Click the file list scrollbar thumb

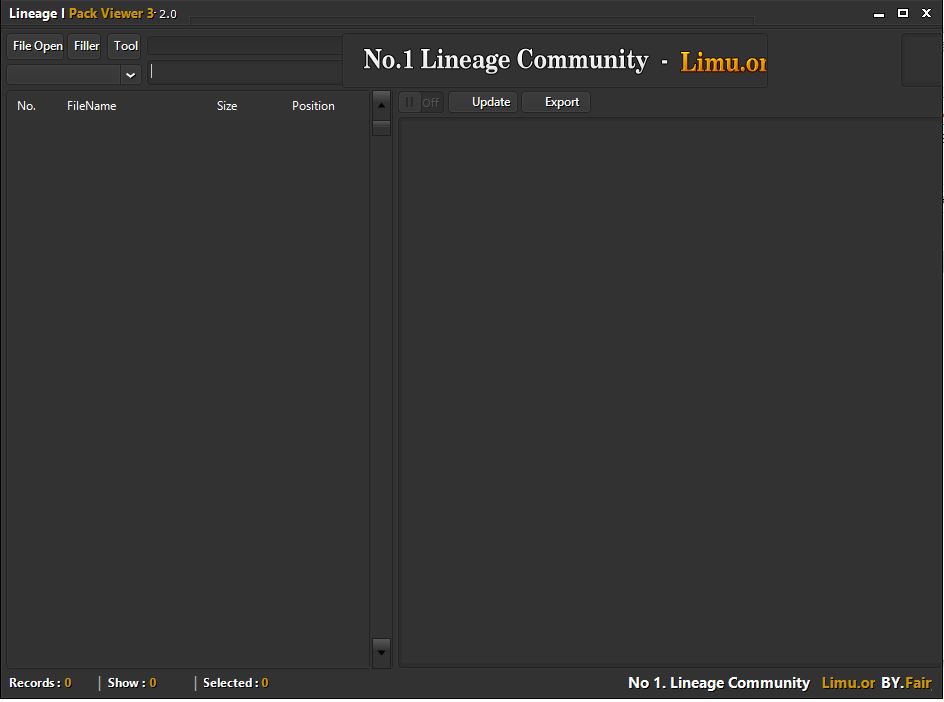click(381, 128)
